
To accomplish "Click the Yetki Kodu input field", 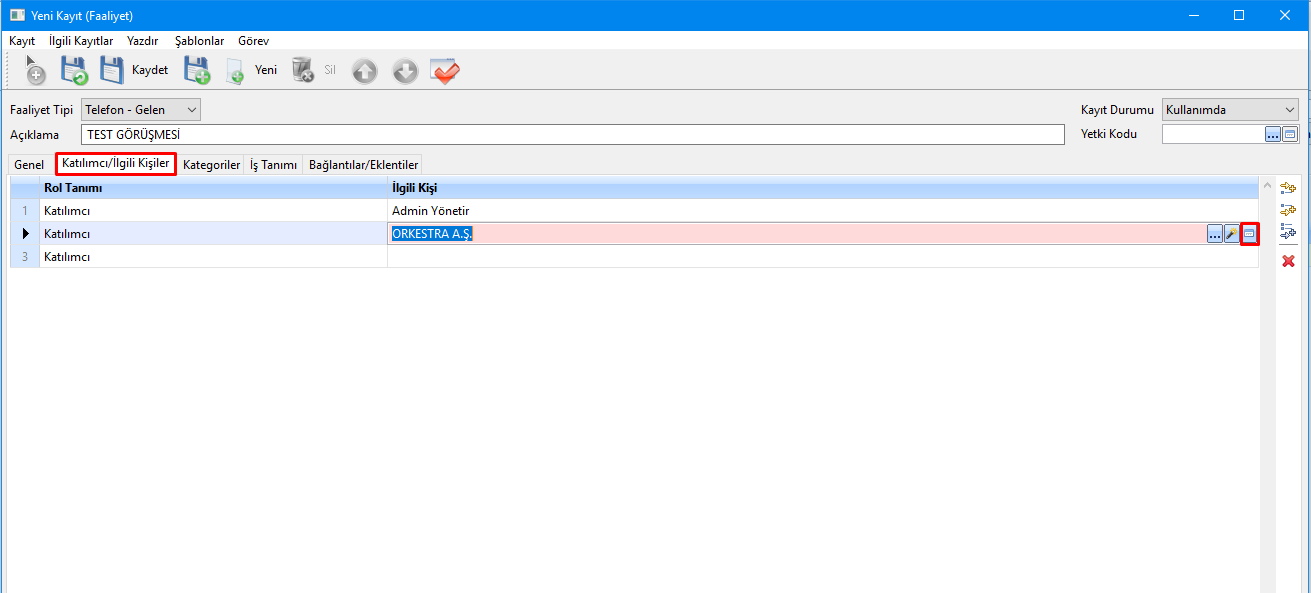I will pos(1213,134).
